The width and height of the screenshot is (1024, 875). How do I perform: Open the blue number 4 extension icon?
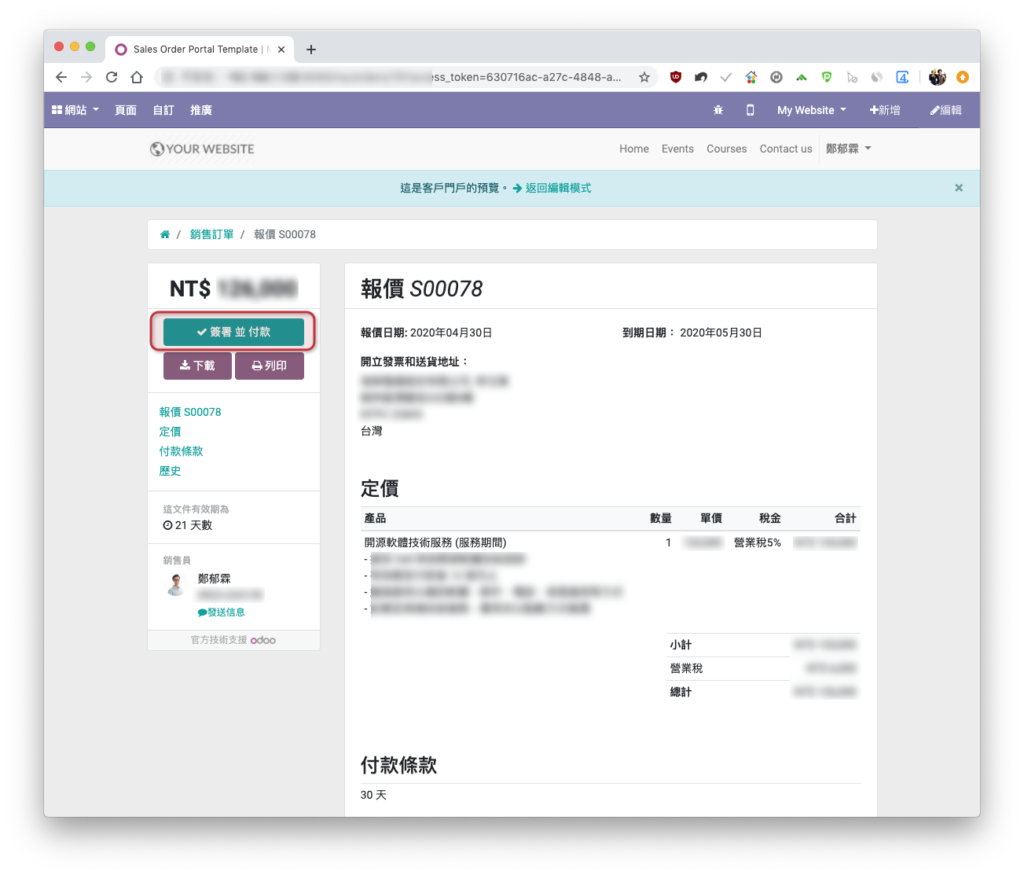902,77
